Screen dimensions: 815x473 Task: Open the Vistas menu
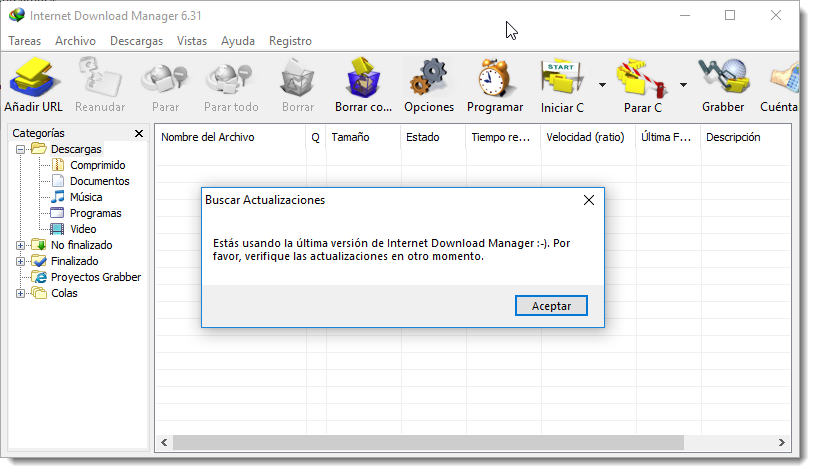coord(192,41)
